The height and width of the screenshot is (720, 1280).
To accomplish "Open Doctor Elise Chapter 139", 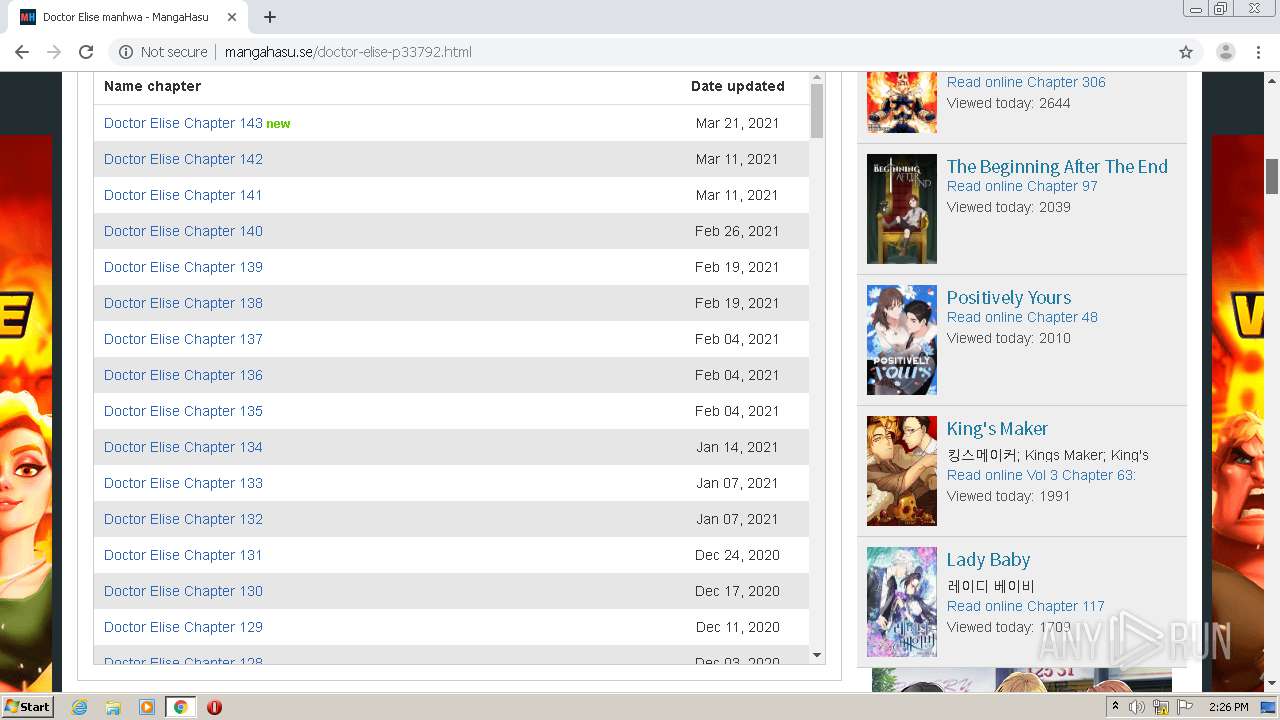I will coord(183,267).
